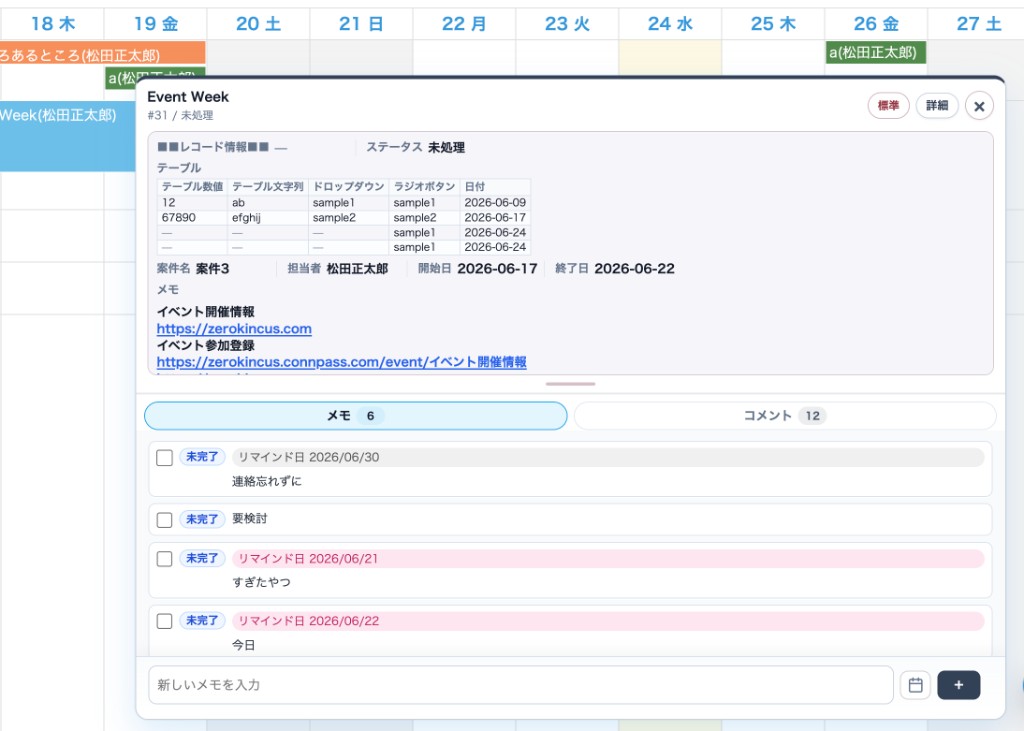
Task: Select the 27 土 day header
Action: click(x=979, y=24)
